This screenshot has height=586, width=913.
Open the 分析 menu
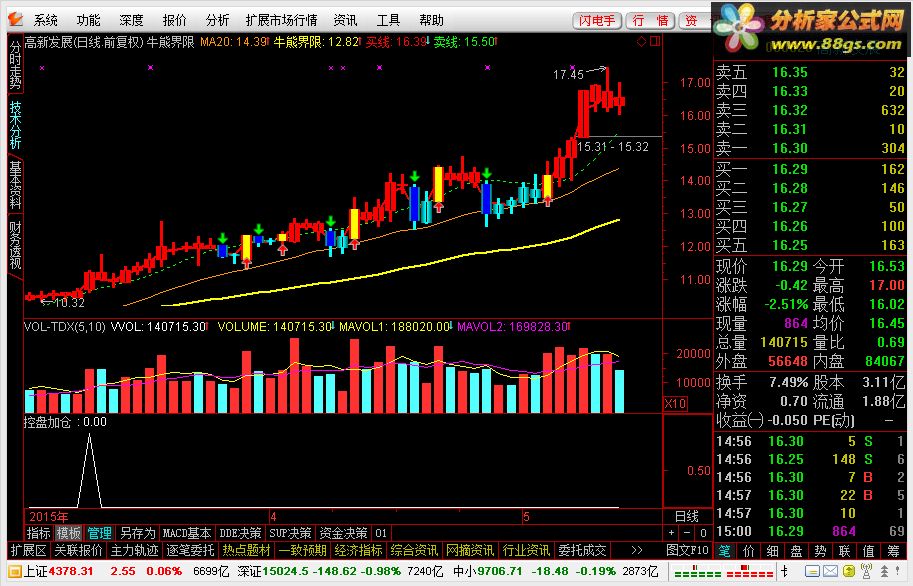(218, 20)
